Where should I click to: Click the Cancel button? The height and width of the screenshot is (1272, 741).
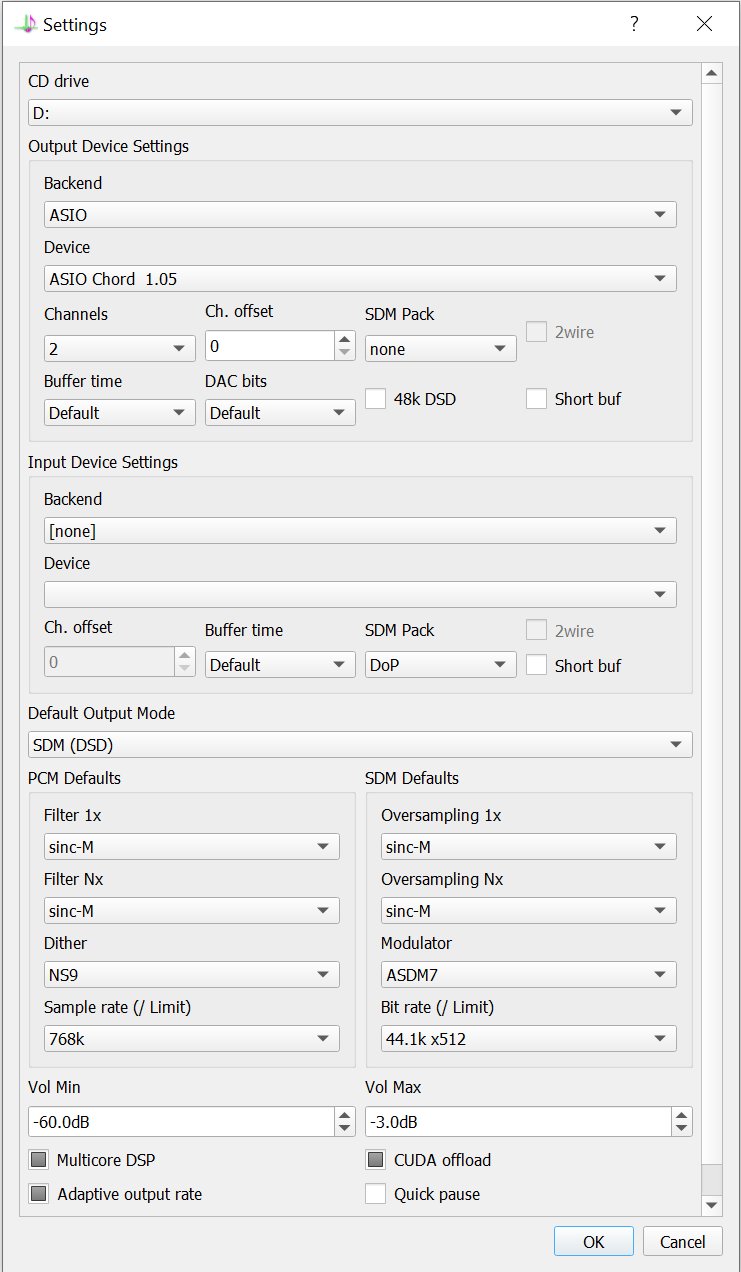[x=682, y=1242]
